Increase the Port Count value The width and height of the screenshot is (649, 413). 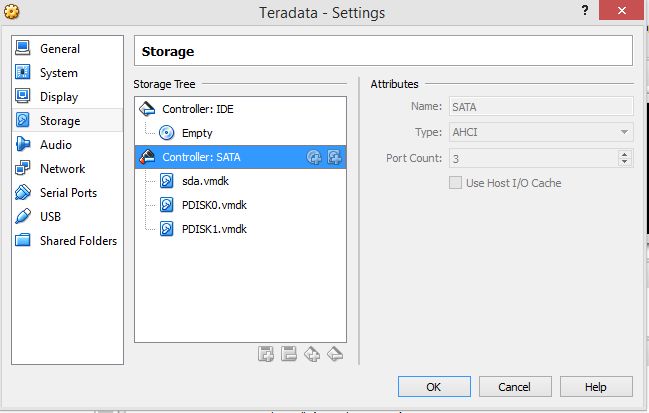click(x=625, y=154)
